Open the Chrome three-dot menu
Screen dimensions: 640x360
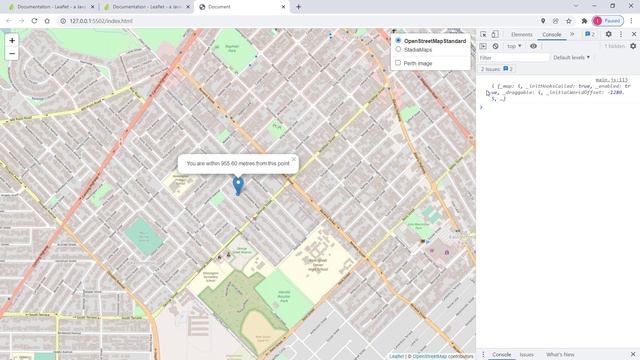[x=631, y=21]
